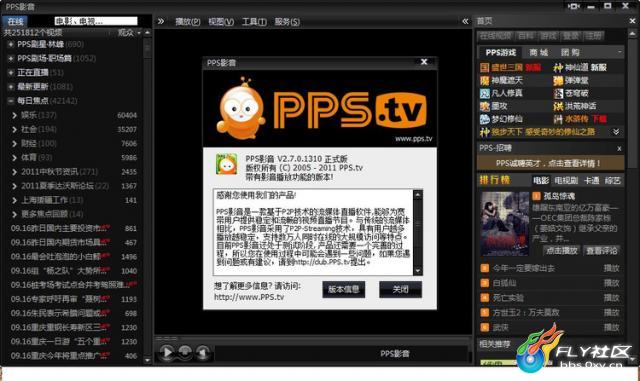Open the 梦幻修仙 game icon
Viewport: 640px width, 381px height.
click(x=484, y=119)
